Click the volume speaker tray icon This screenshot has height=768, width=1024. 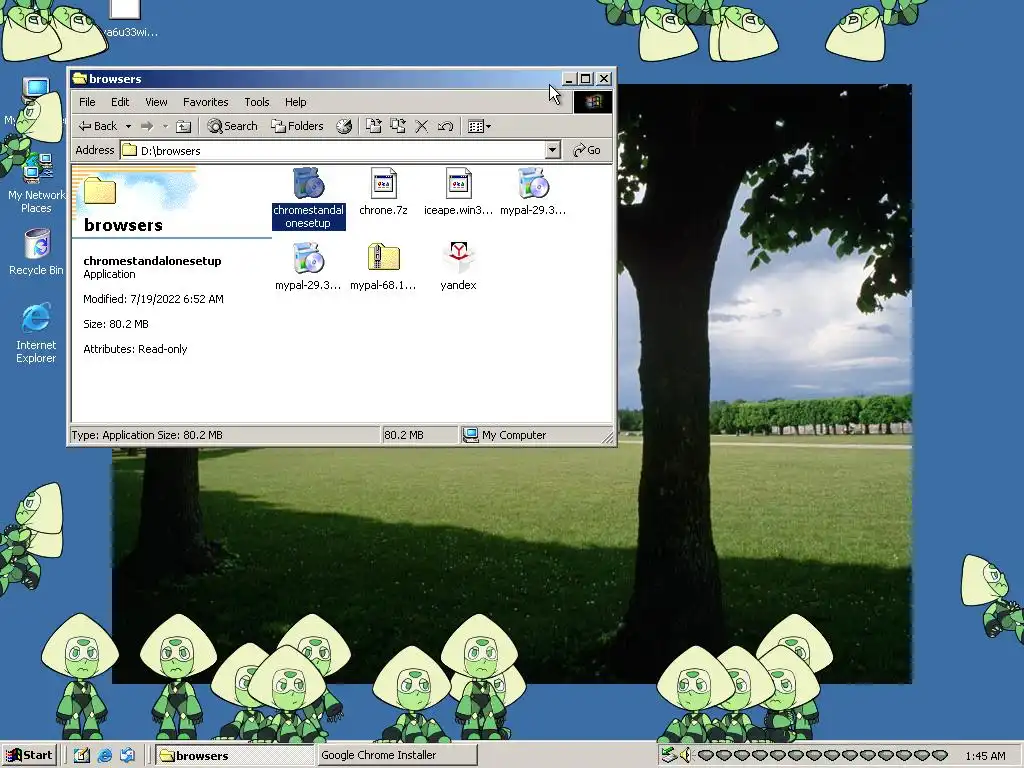[684, 756]
